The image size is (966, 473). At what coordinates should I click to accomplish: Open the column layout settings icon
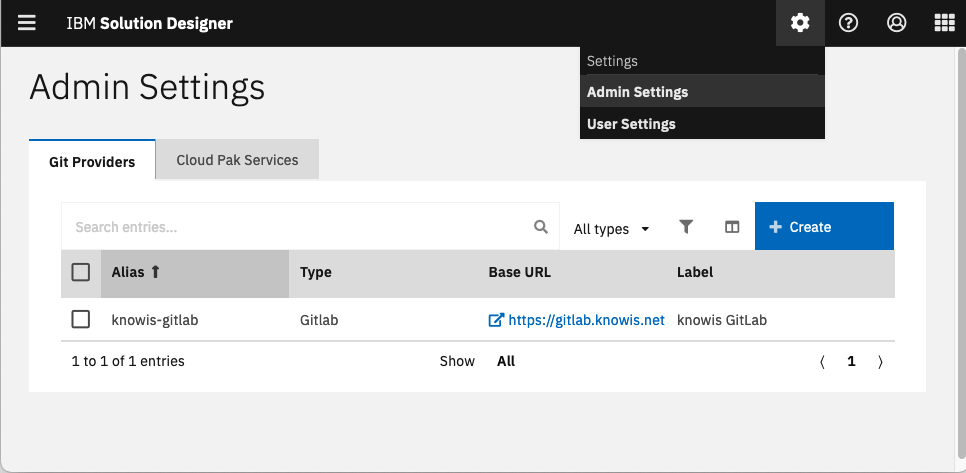click(x=732, y=227)
